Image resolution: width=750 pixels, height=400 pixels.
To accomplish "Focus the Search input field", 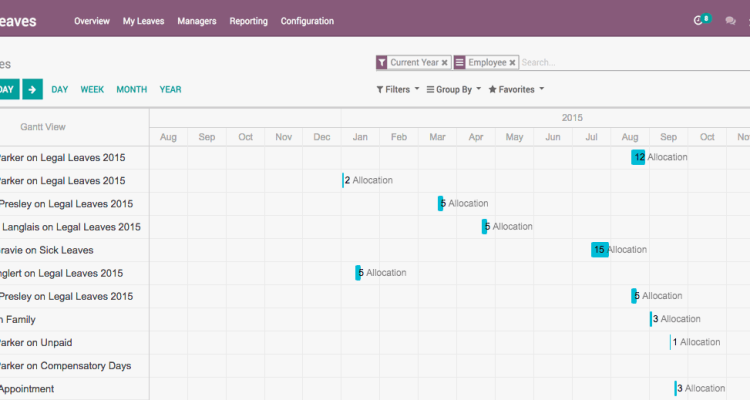I will pos(635,63).
